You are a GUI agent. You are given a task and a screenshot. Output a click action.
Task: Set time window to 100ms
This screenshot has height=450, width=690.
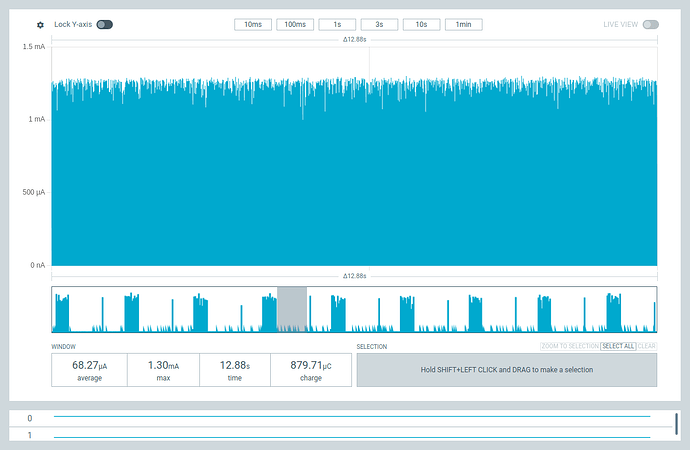pyautogui.click(x=295, y=24)
